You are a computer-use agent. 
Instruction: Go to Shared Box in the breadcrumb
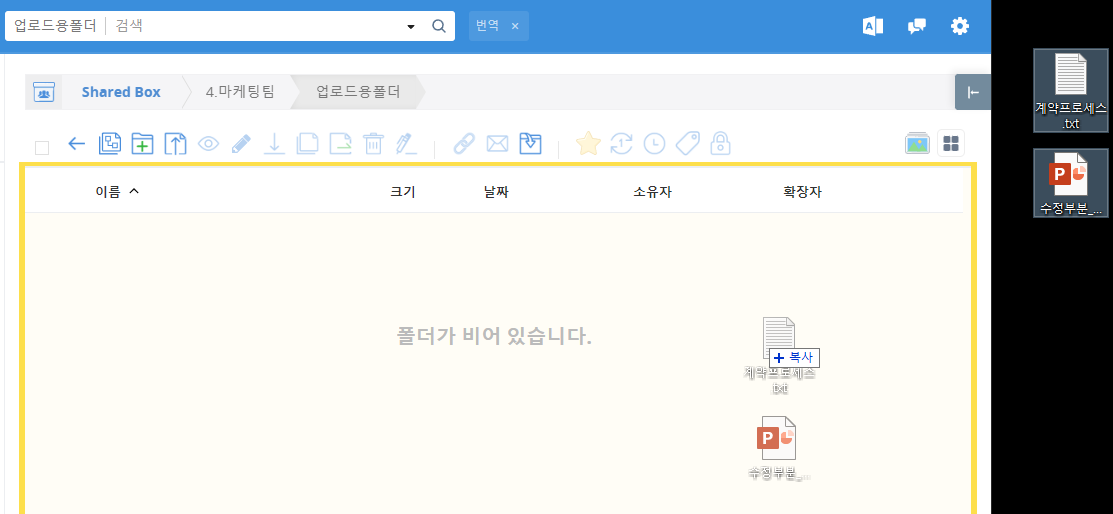click(121, 92)
